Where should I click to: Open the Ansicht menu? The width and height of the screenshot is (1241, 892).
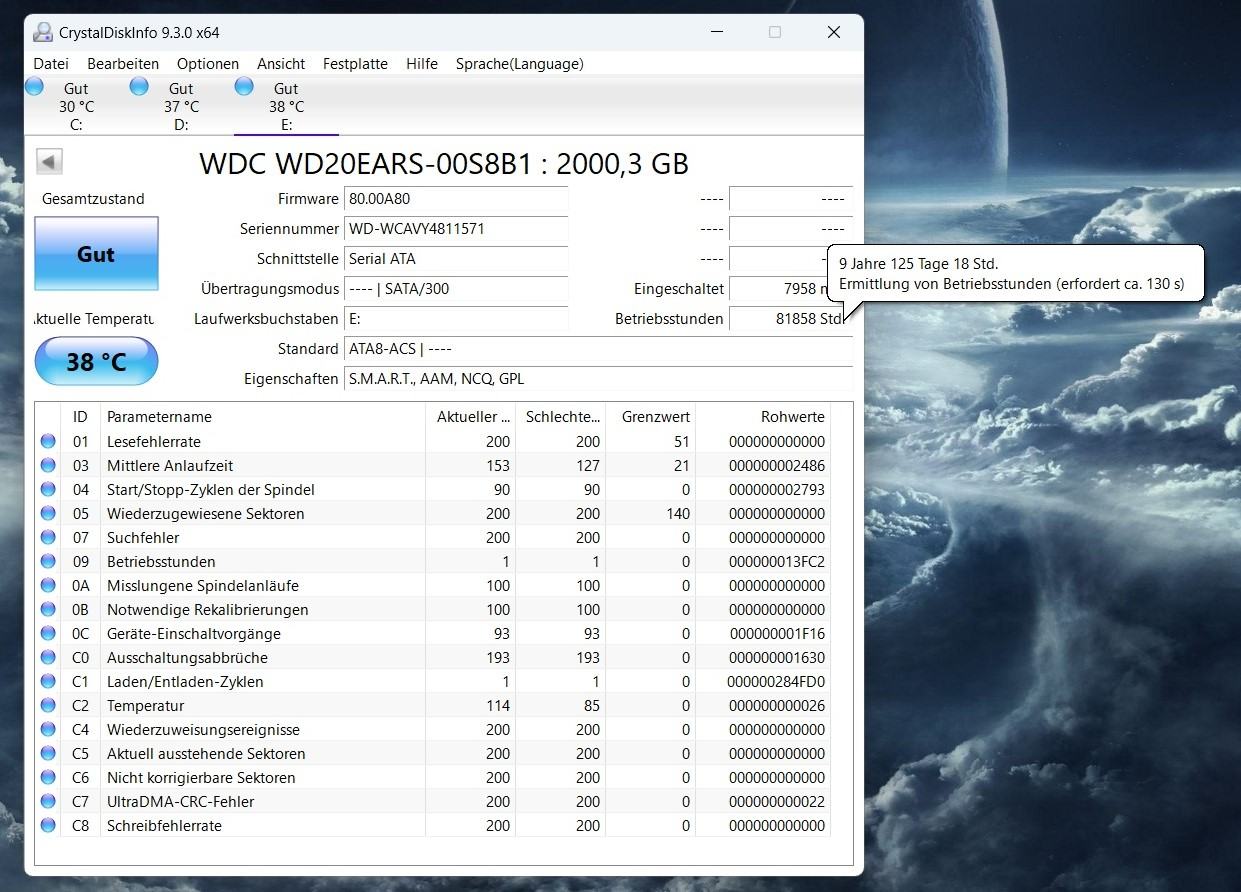coord(281,63)
